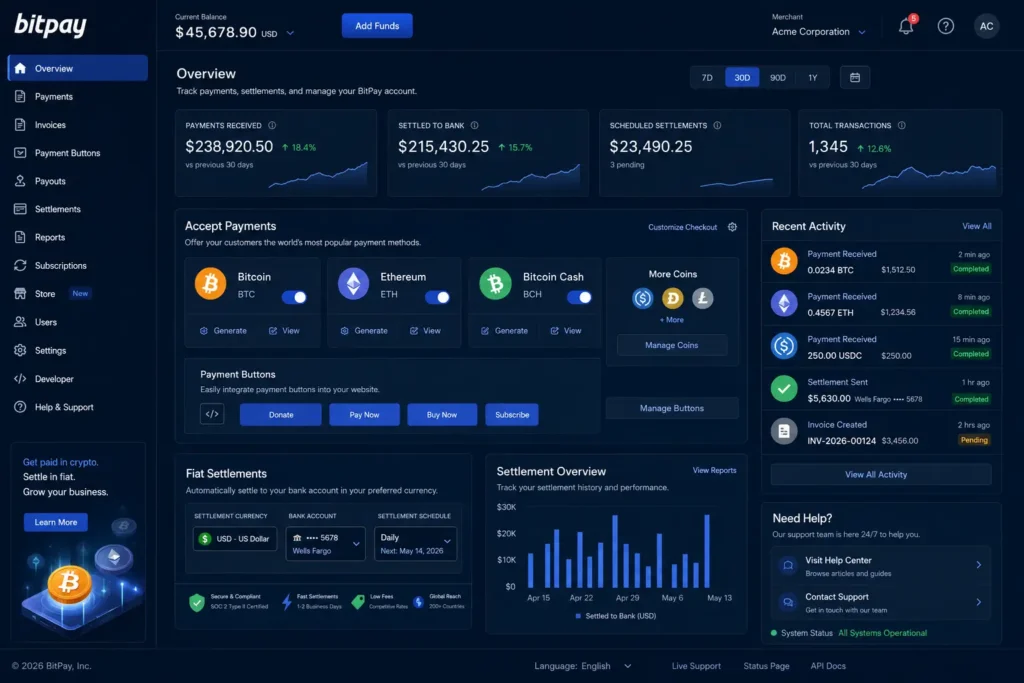Click the Settled to Bank (USD) legend
Screen dimensions: 1024x683
(x=615, y=616)
